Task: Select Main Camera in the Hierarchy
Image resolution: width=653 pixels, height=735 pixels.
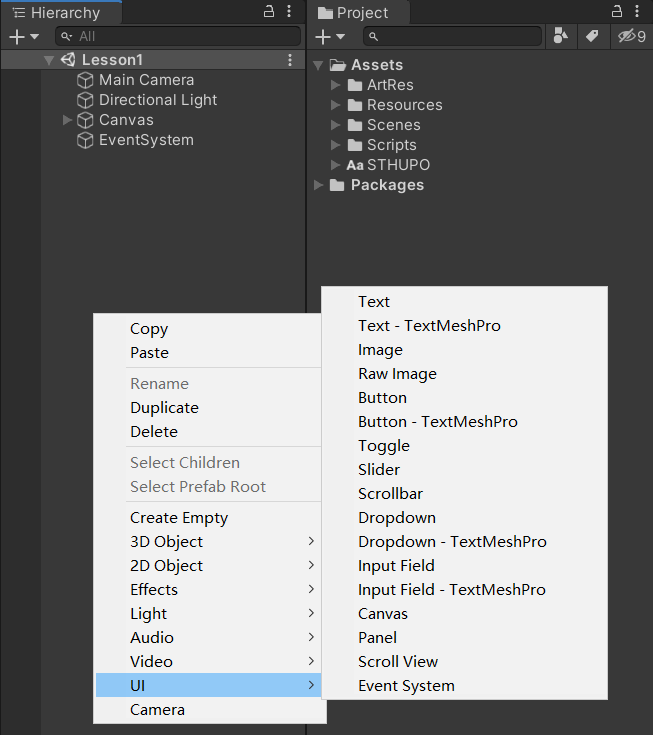Action: (x=146, y=80)
